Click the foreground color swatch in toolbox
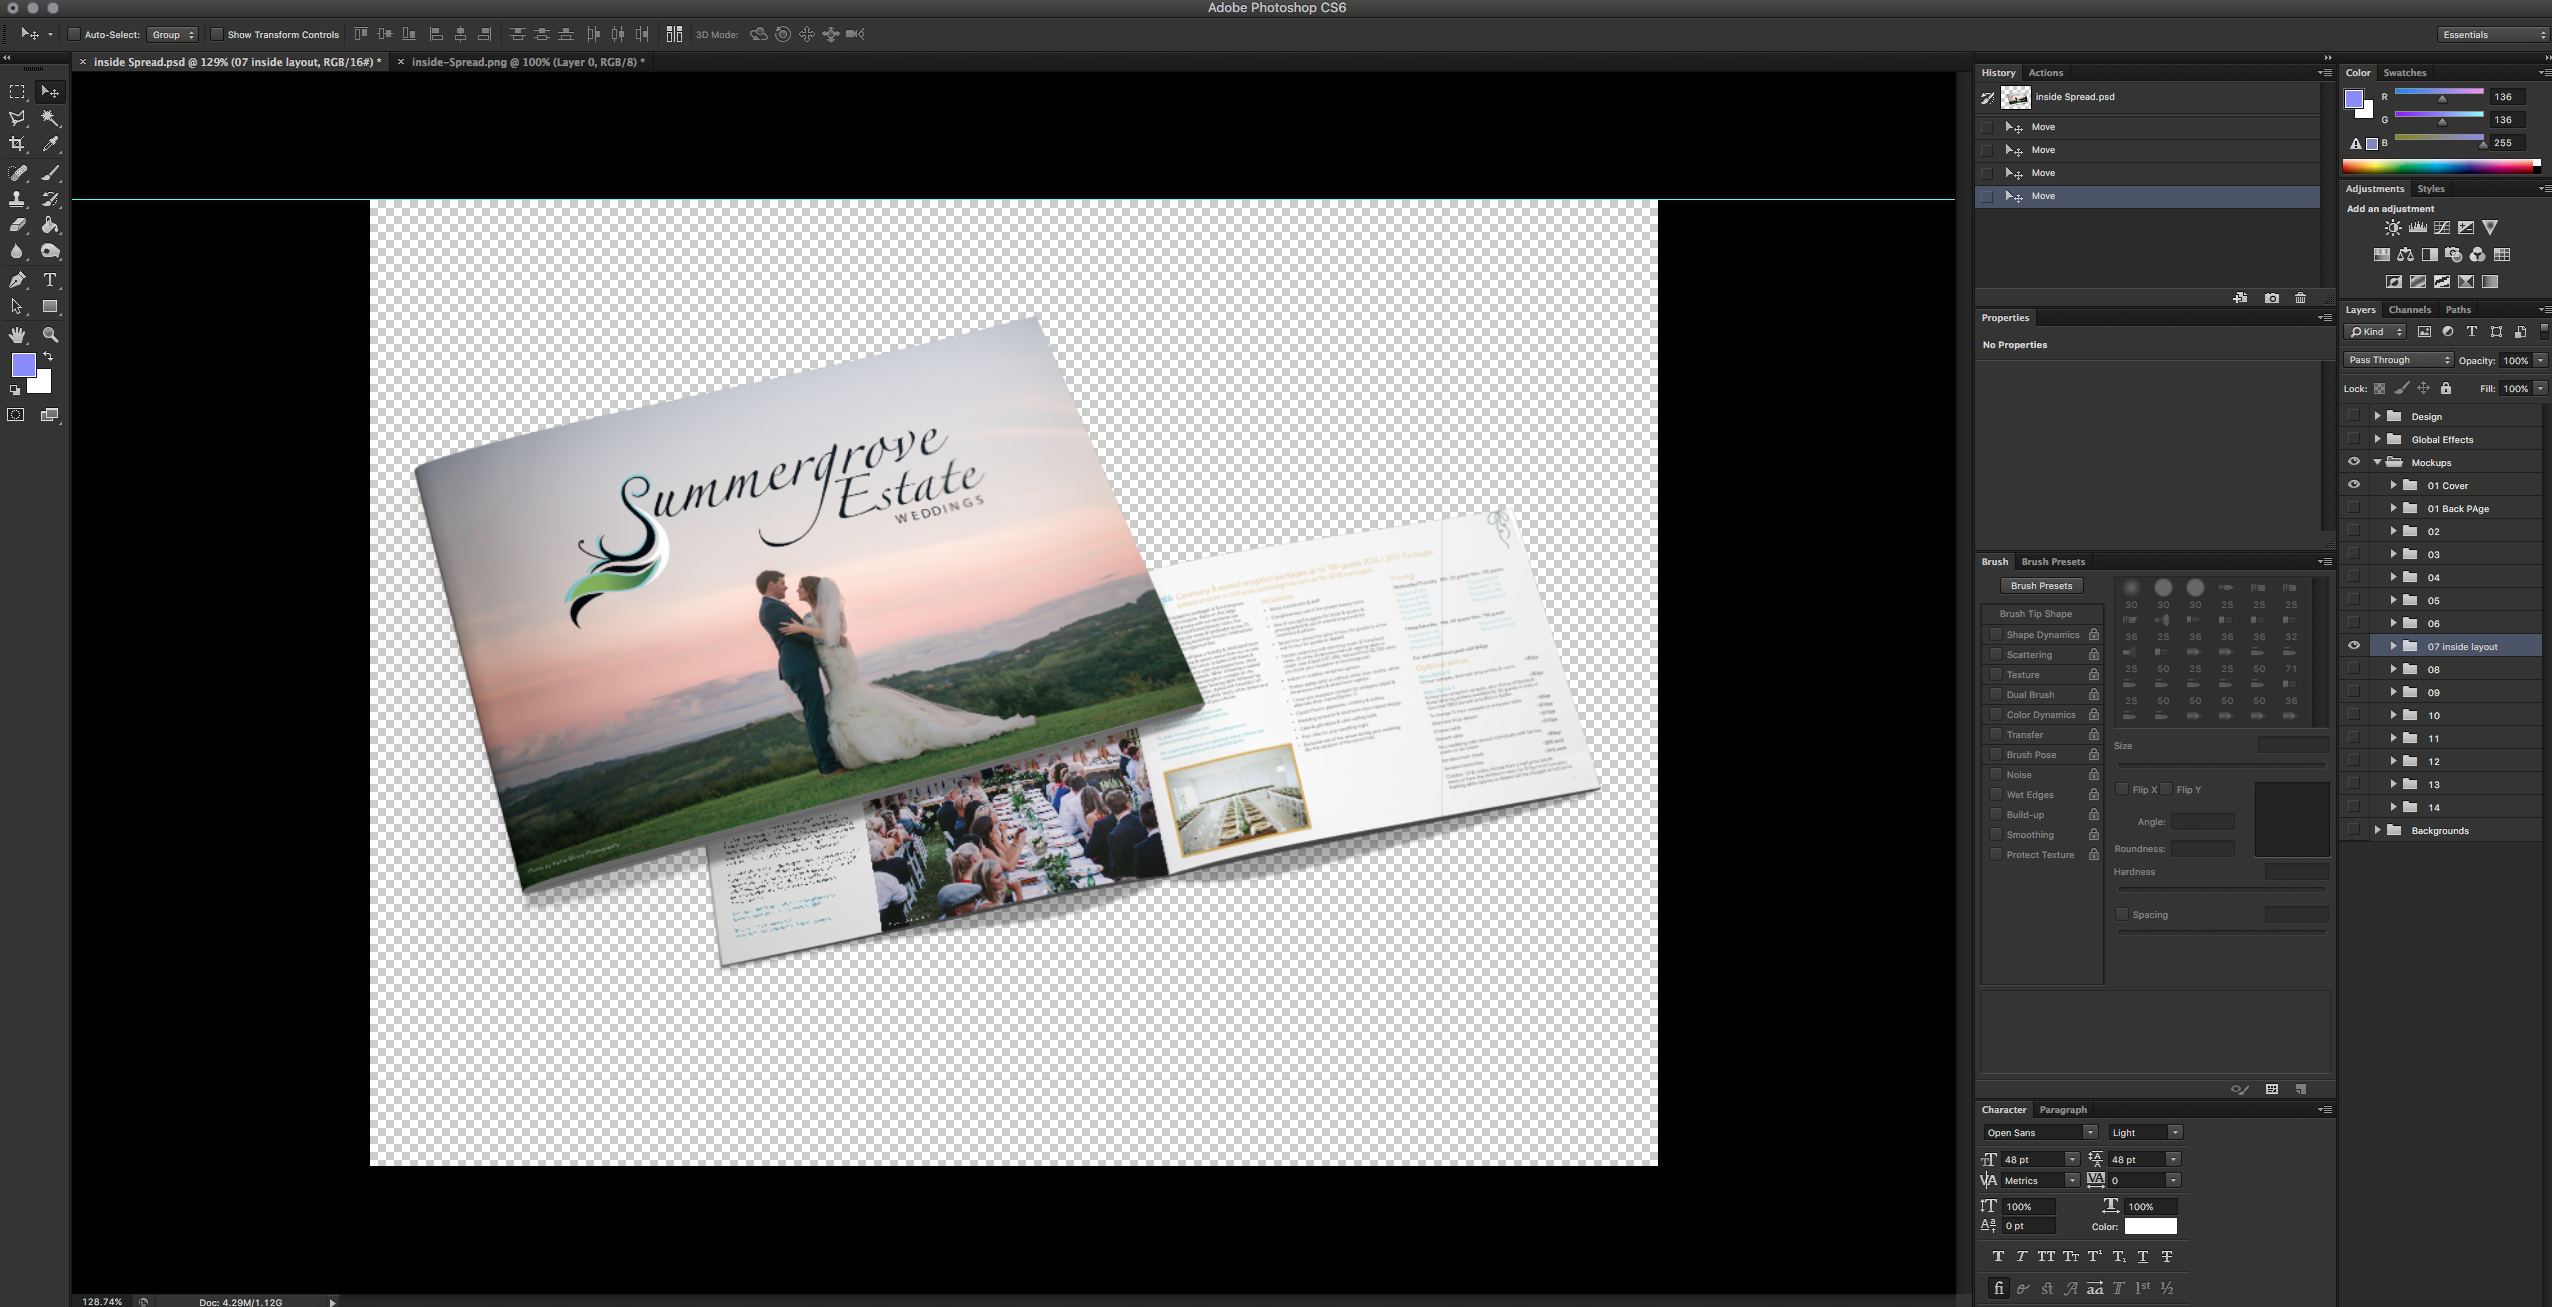 coord(23,365)
